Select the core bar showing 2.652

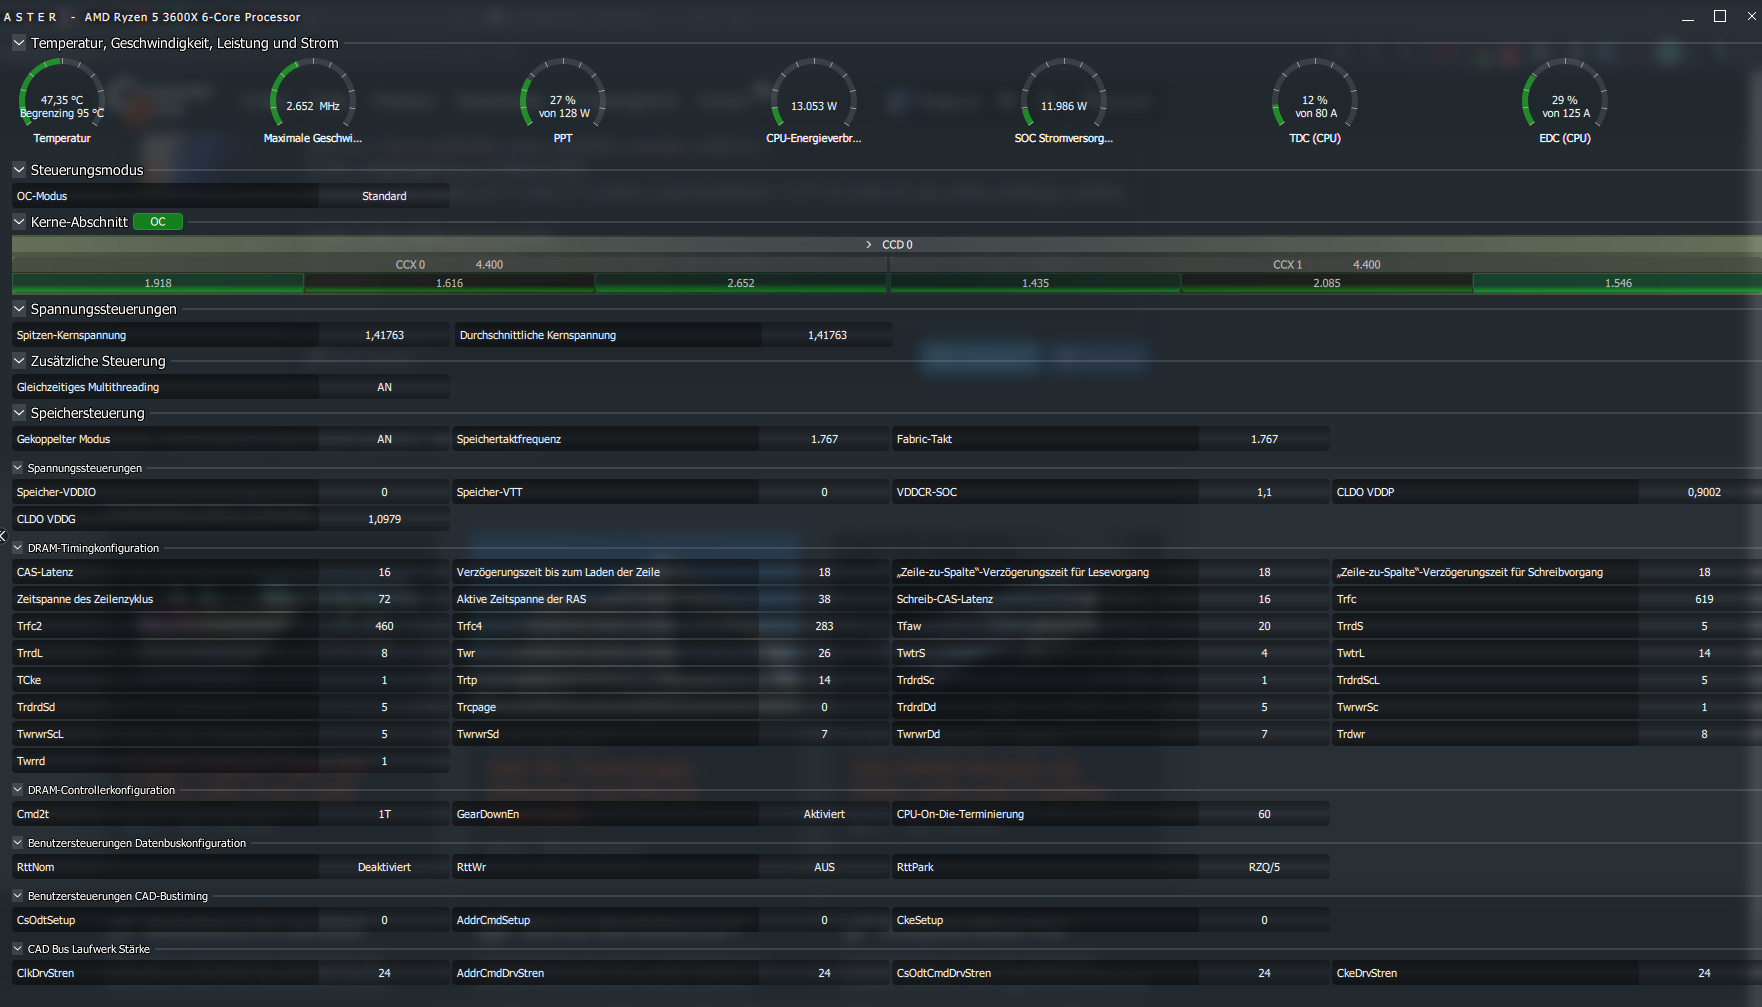click(741, 284)
